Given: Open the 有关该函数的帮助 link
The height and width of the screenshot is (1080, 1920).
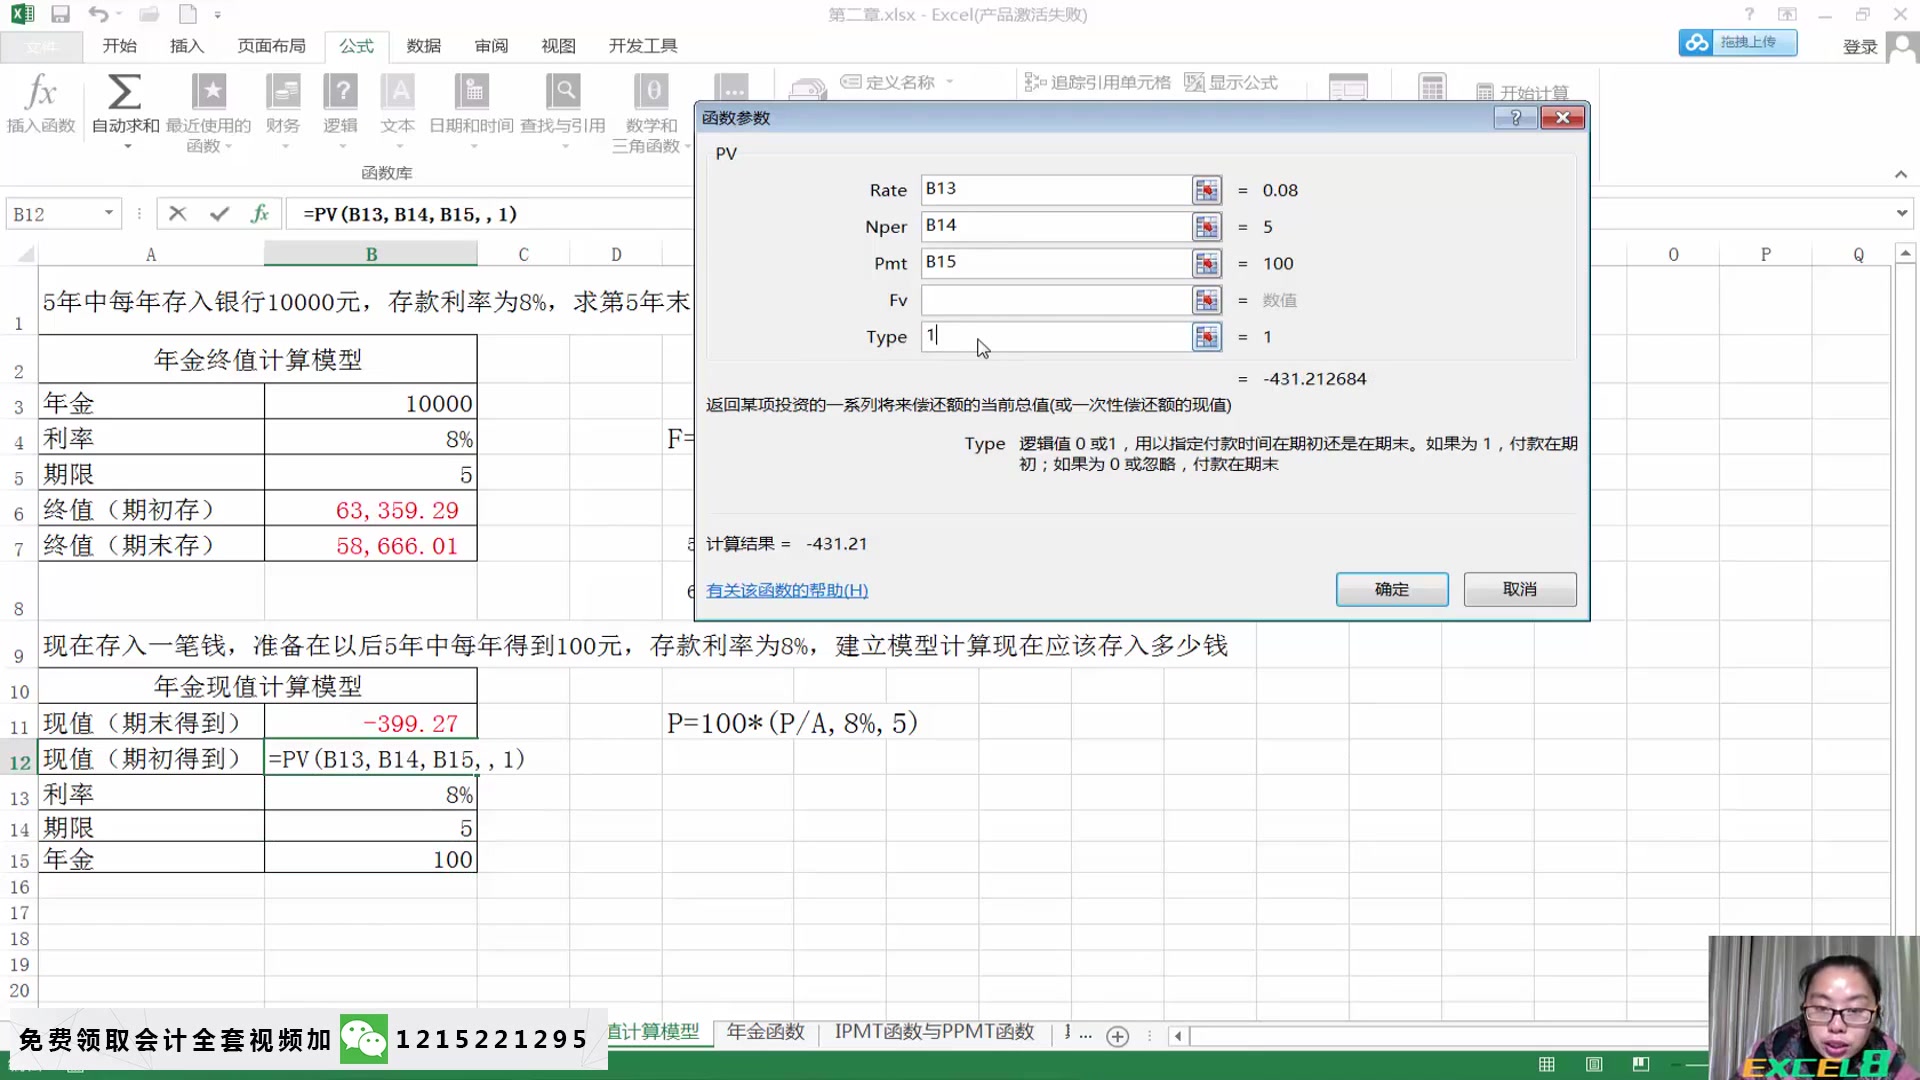Looking at the screenshot, I should (x=786, y=590).
